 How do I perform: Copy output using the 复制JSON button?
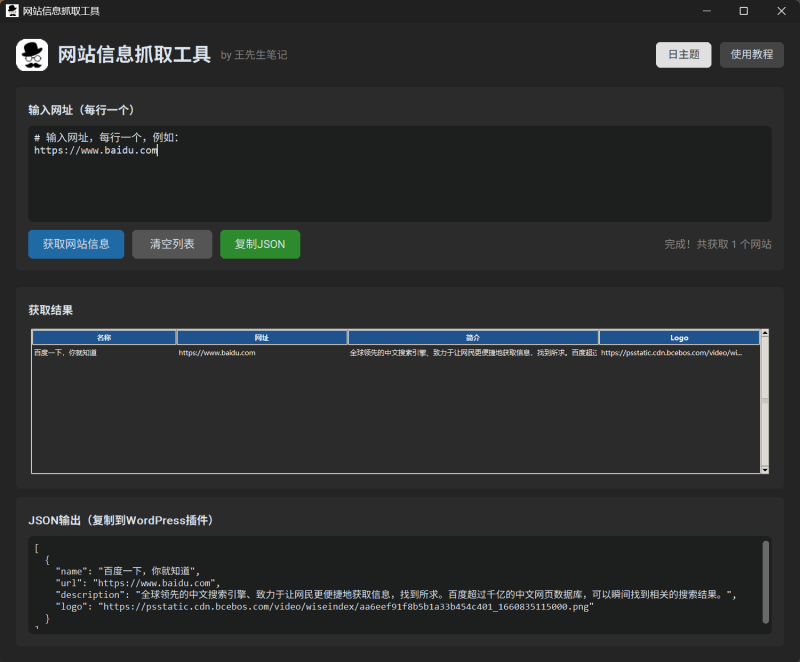tap(260, 244)
